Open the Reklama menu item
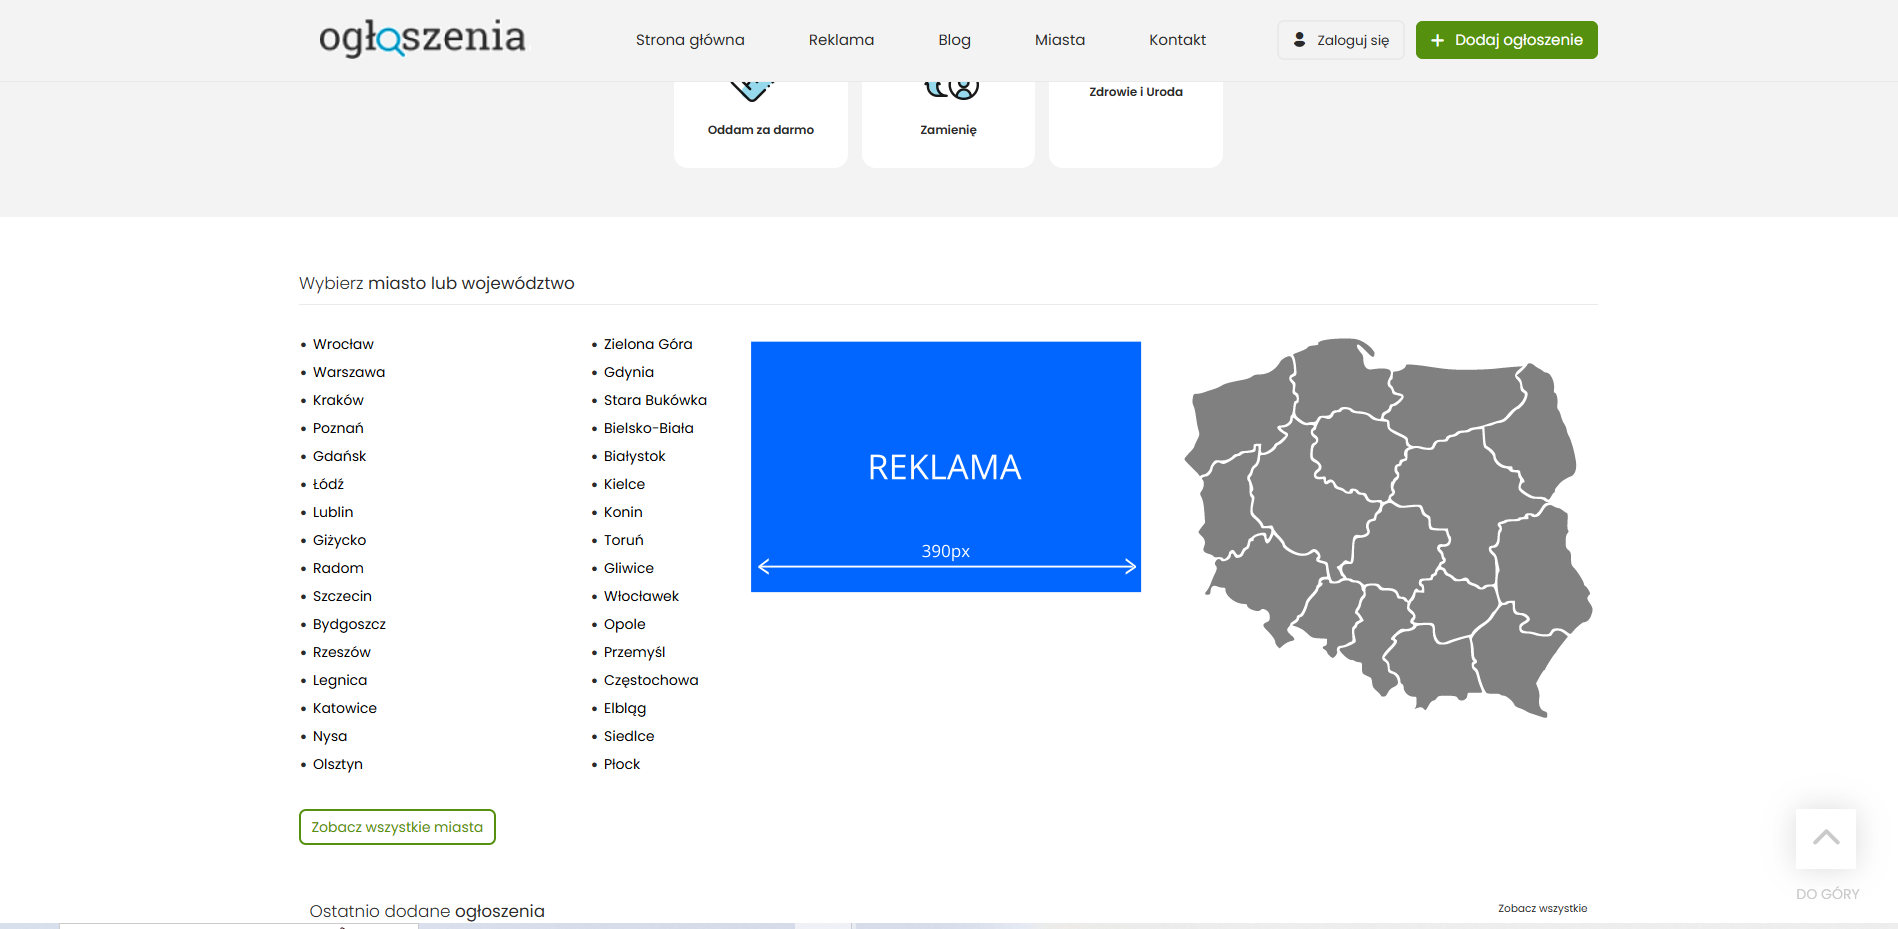Viewport: 1898px width, 929px height. tap(841, 40)
